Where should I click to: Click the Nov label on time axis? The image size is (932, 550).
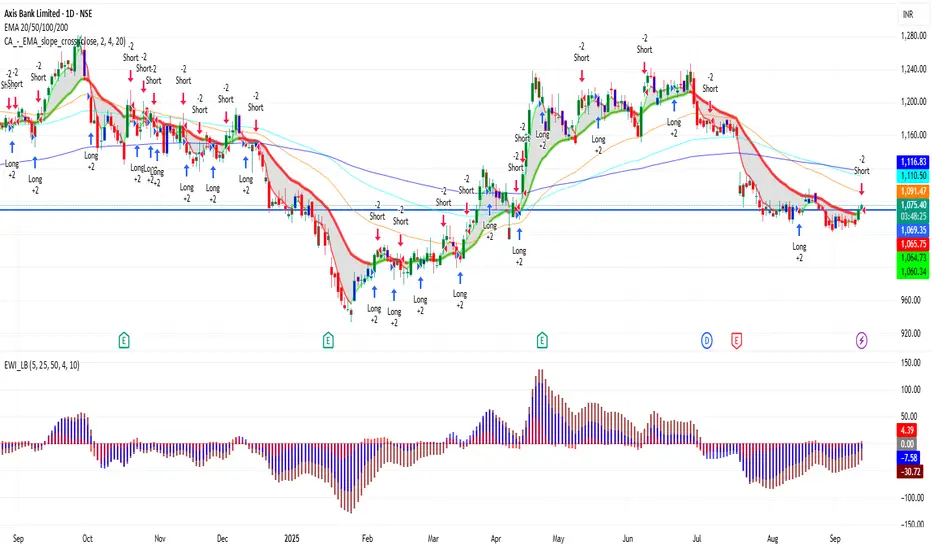pyautogui.click(x=160, y=539)
